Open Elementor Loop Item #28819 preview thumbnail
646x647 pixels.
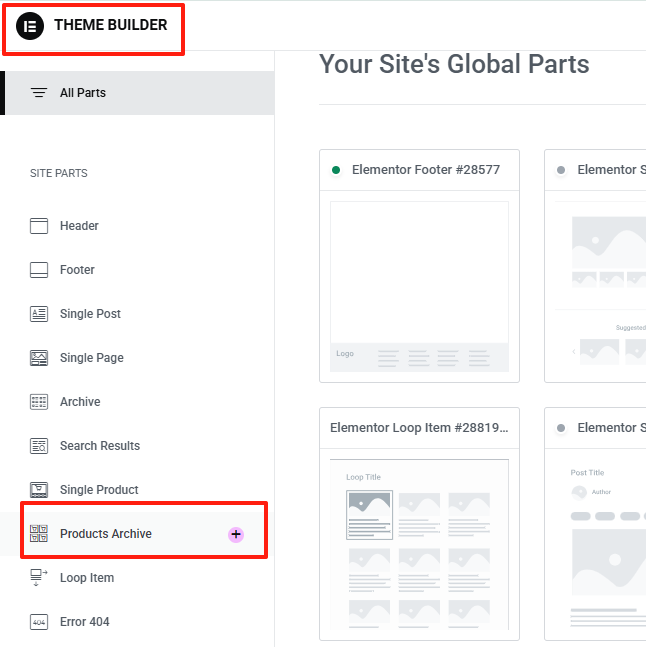pos(419,545)
